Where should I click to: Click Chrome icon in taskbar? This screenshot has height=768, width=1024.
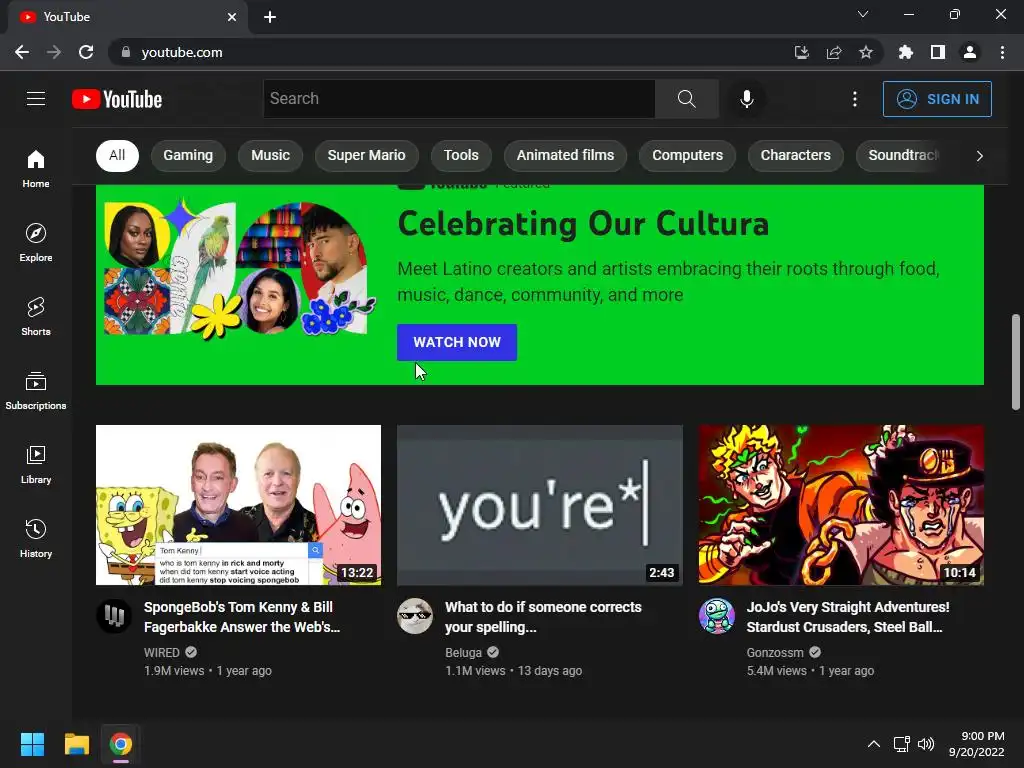[120, 744]
